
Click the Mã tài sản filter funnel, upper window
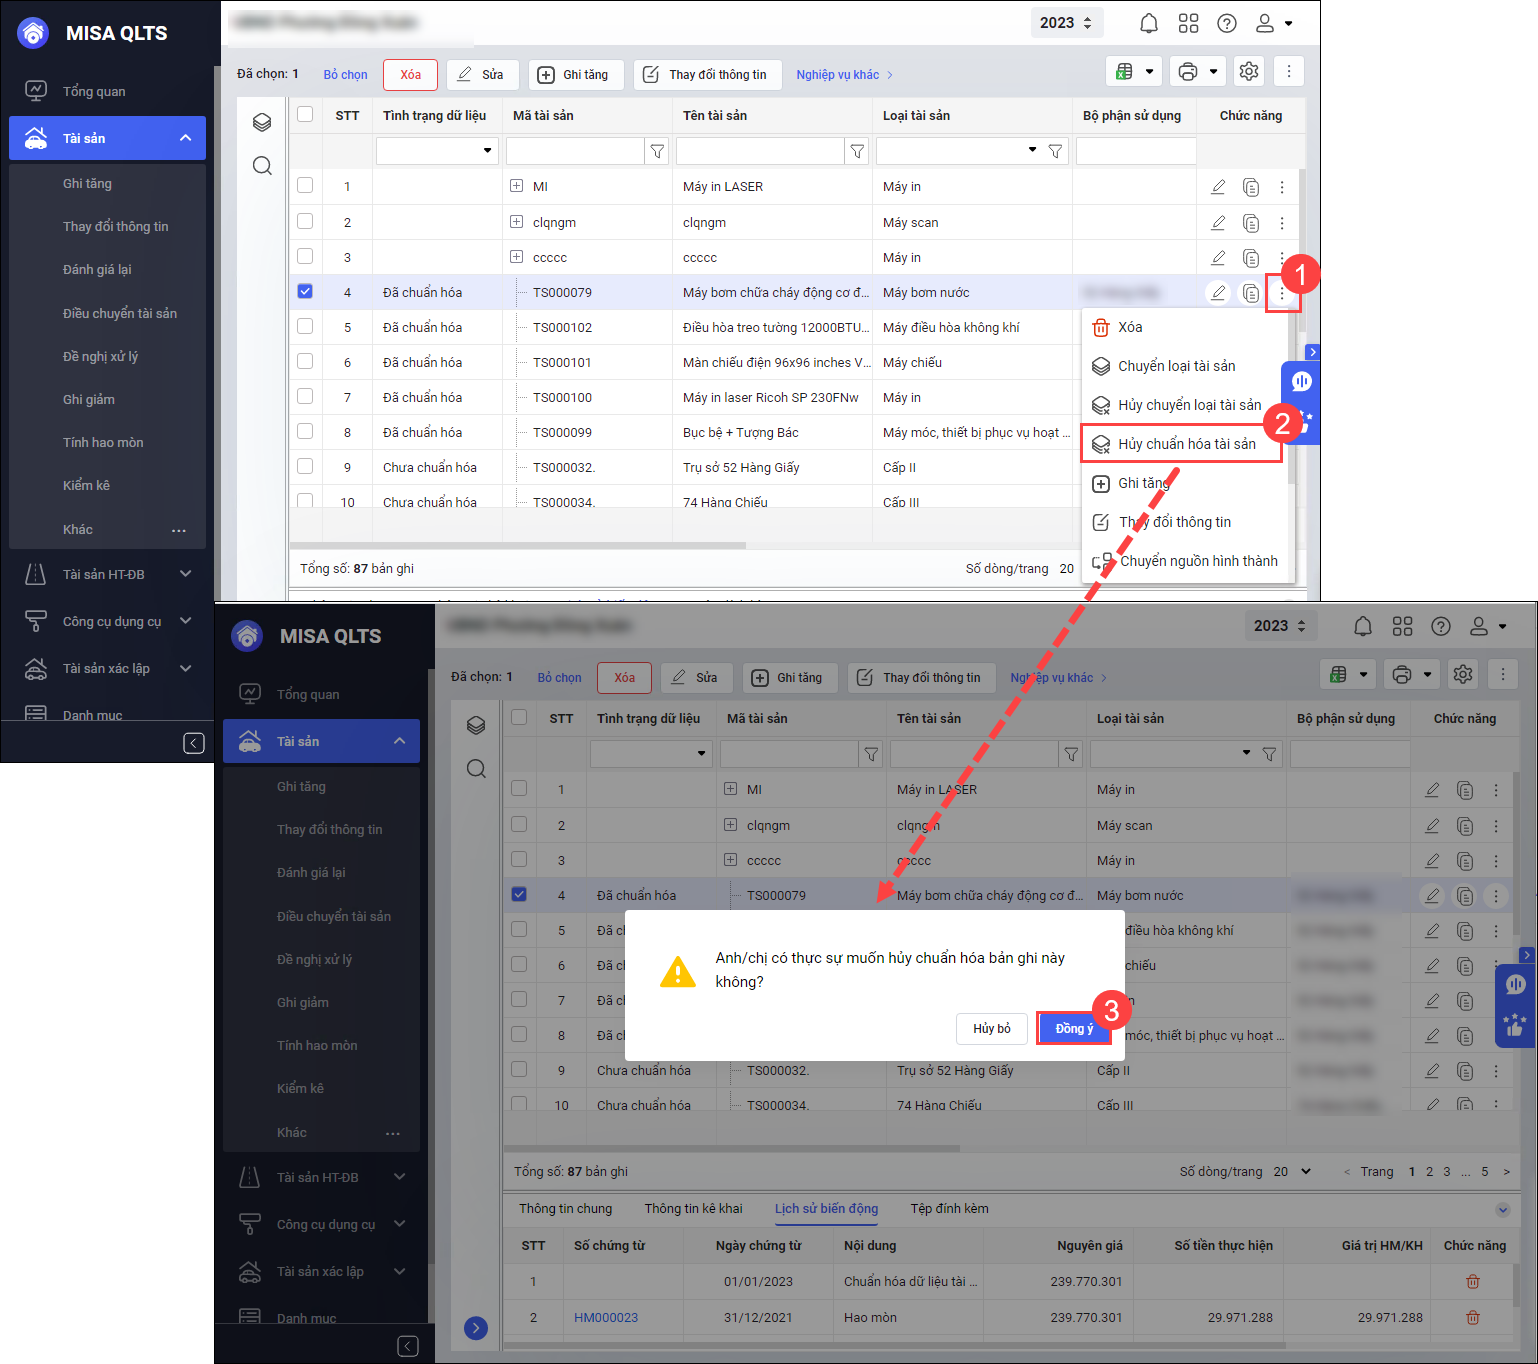pyautogui.click(x=657, y=151)
